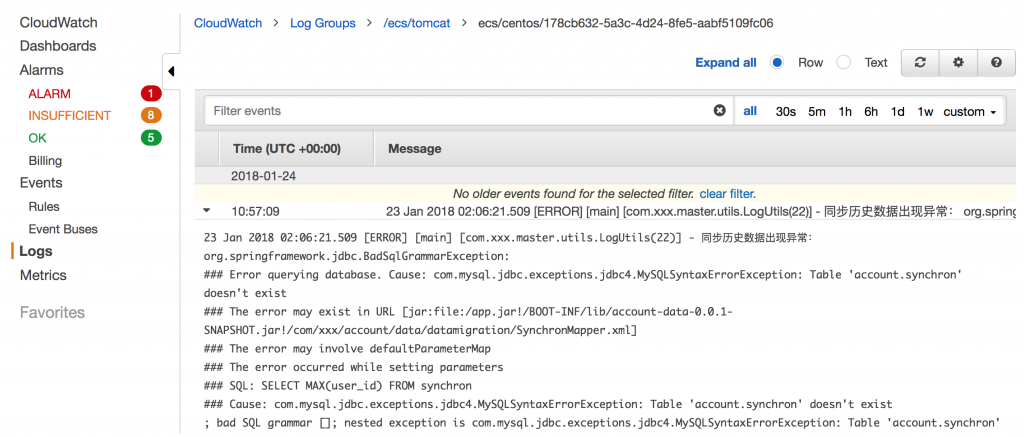Filter to last 6h
Screen dimensions: 1024x437
pyautogui.click(x=871, y=112)
